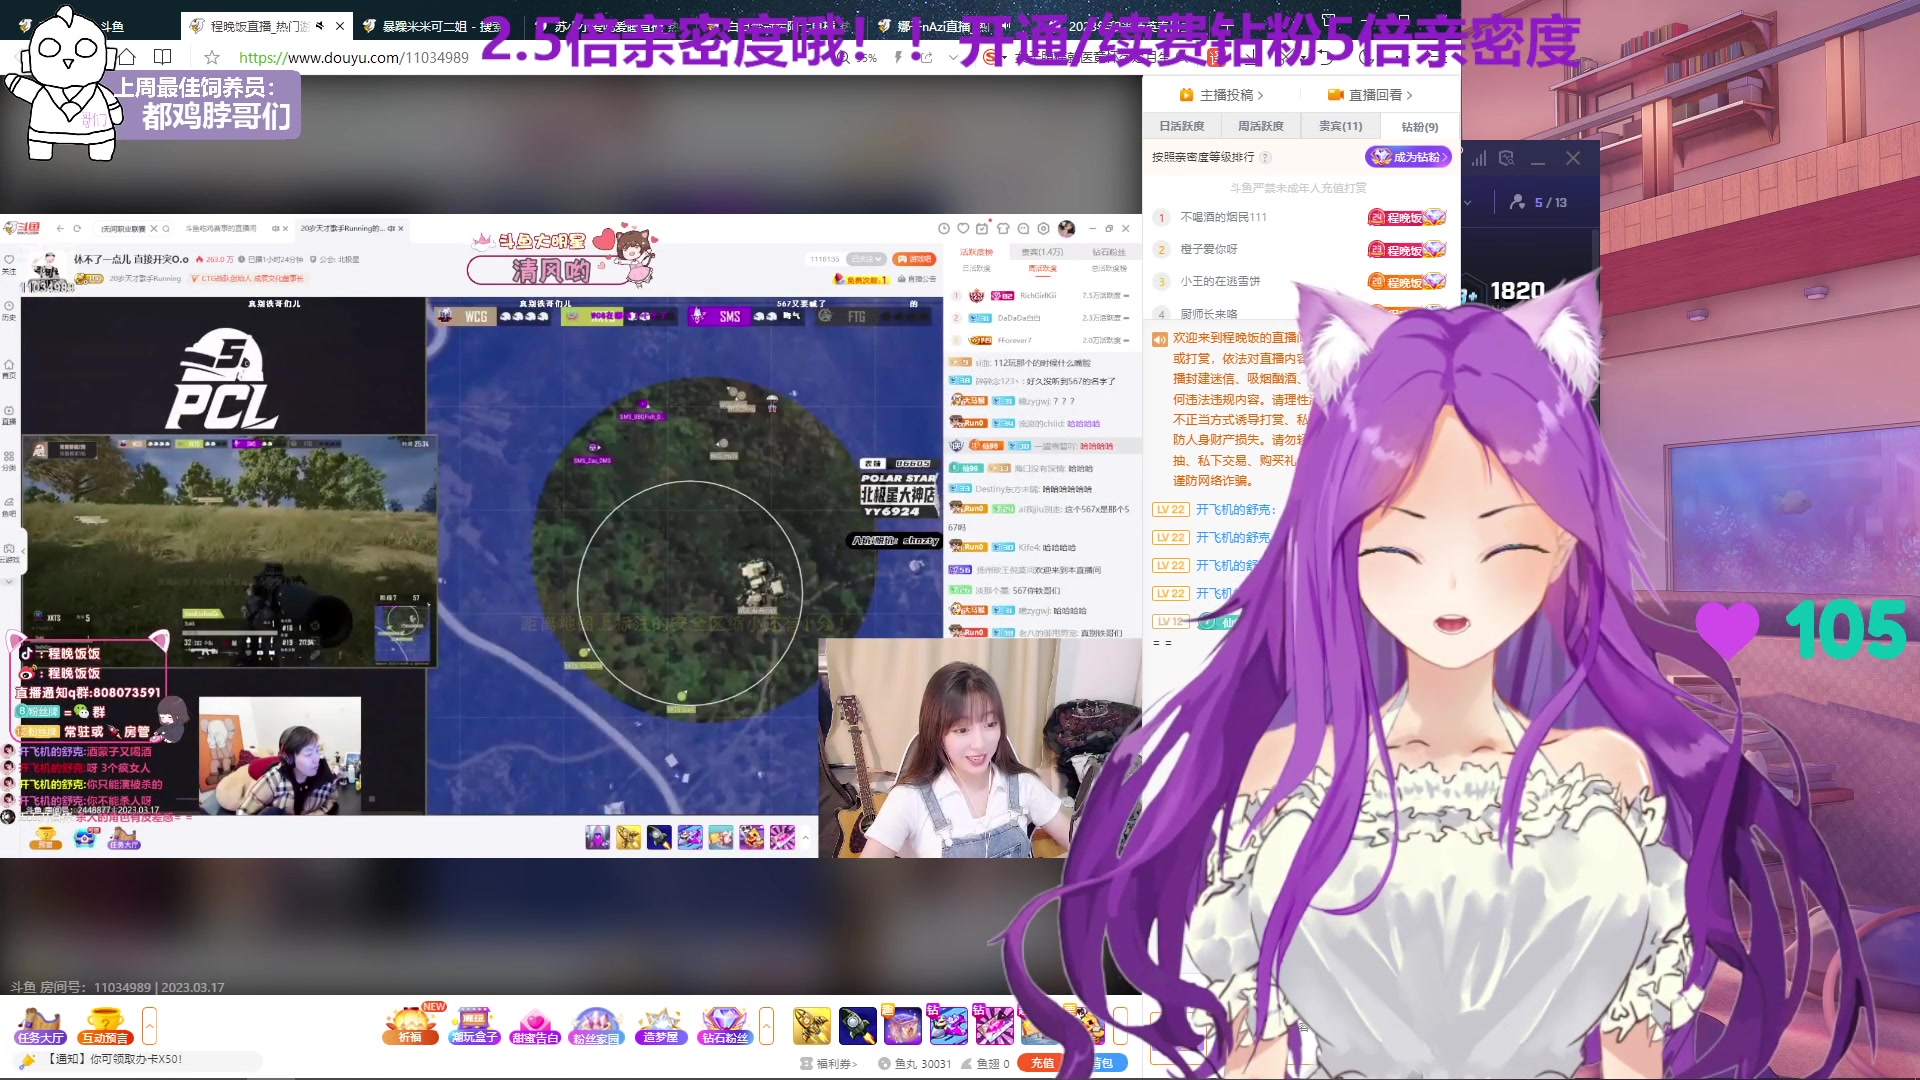The width and height of the screenshot is (1920, 1080).
Task: Mute the 程晚饭直播 tab speaker icon
Action: click(x=320, y=26)
